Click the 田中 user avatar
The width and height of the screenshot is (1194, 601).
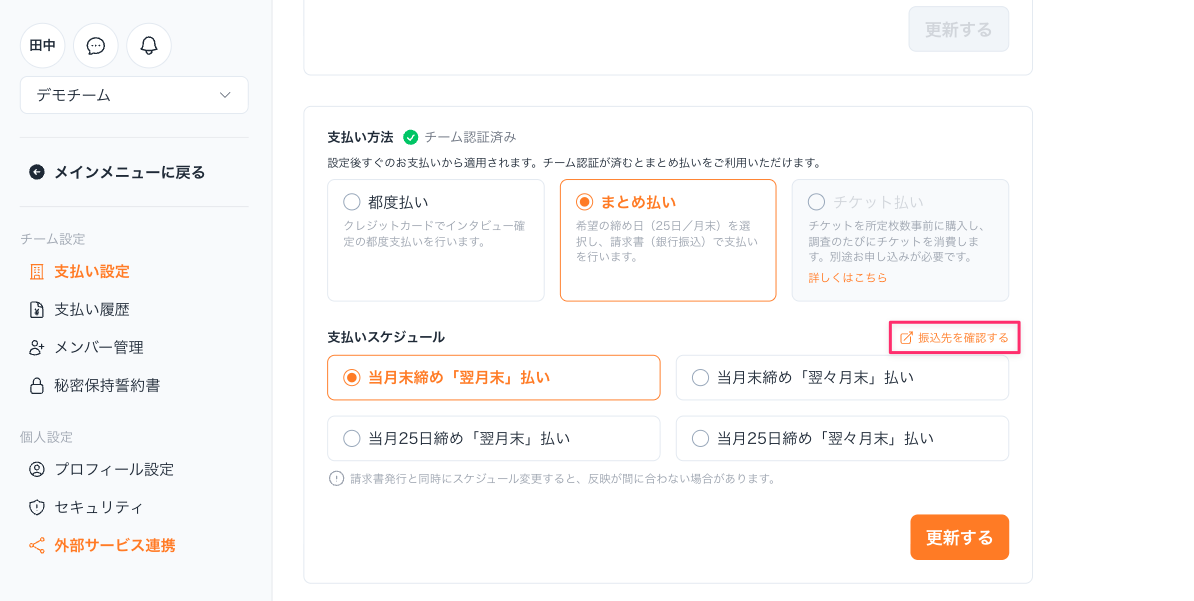pyautogui.click(x=42, y=46)
